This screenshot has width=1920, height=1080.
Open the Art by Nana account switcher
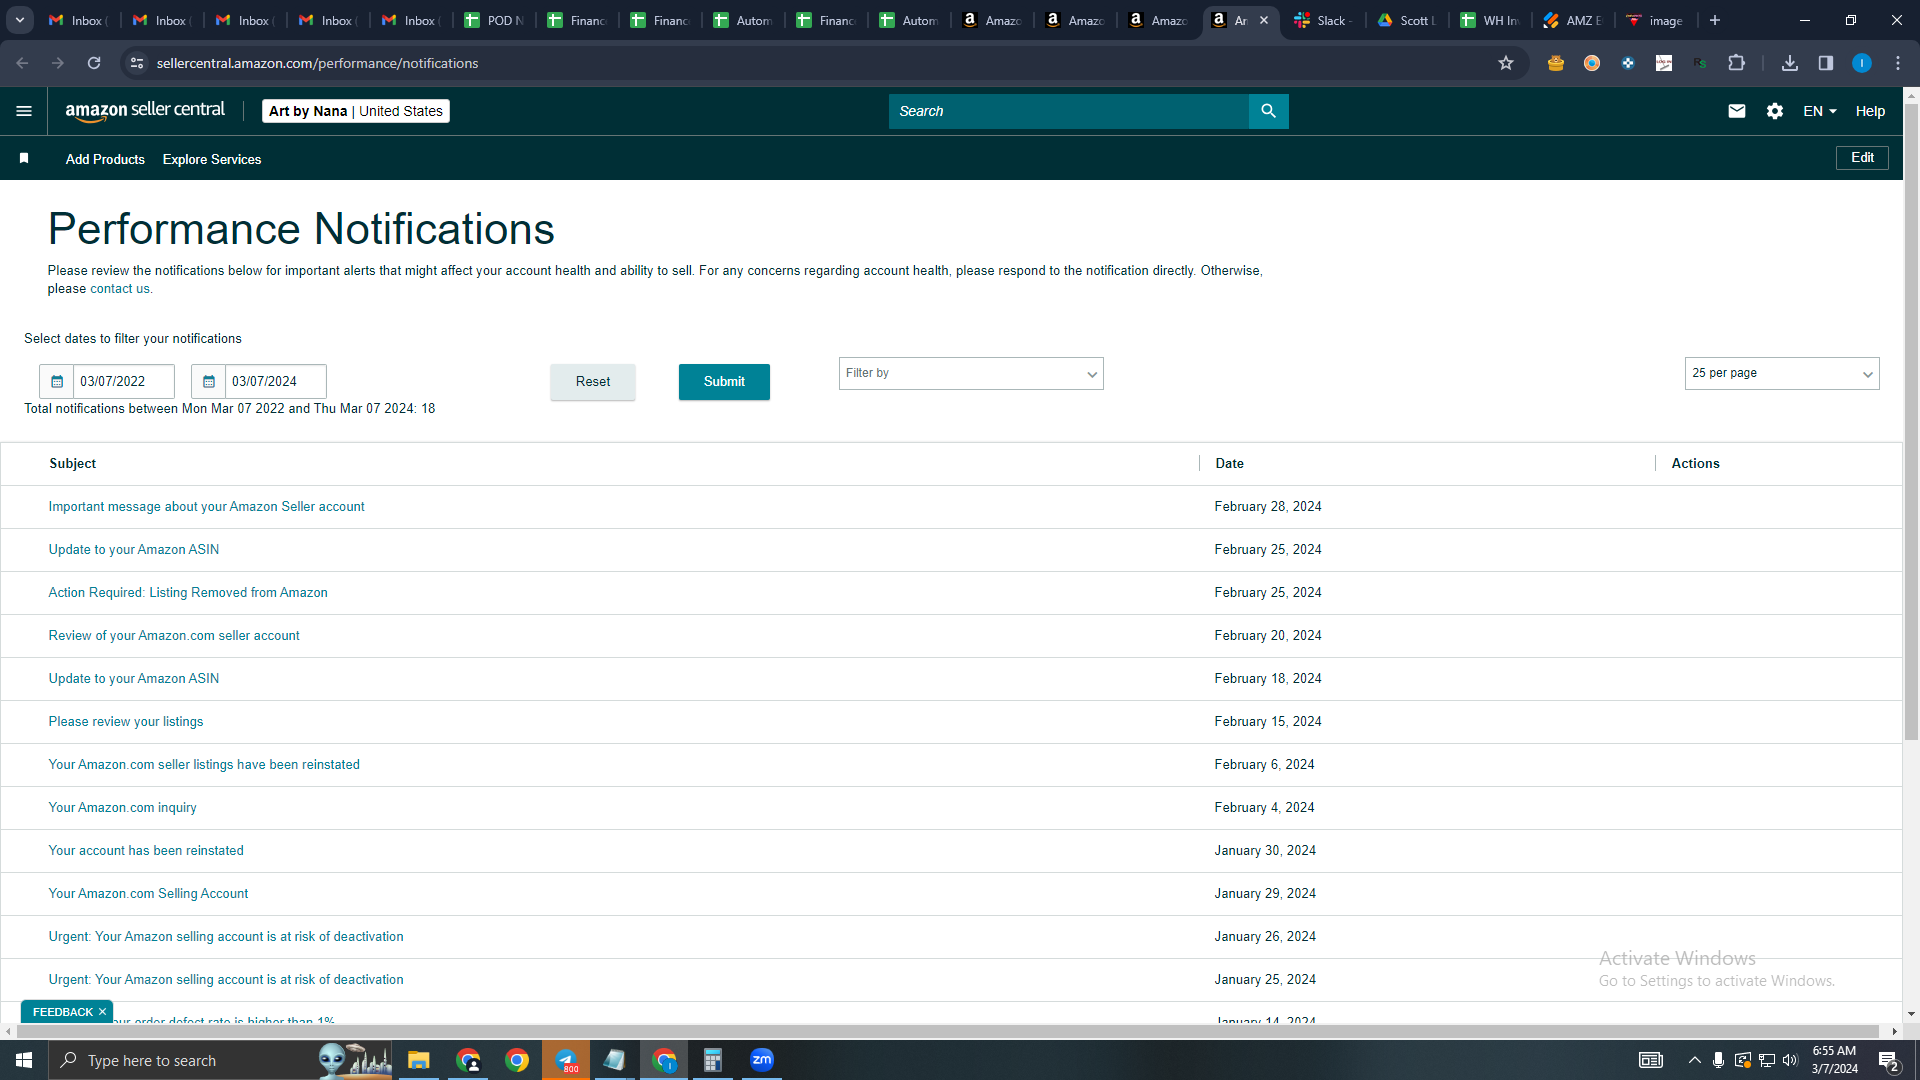click(x=356, y=111)
